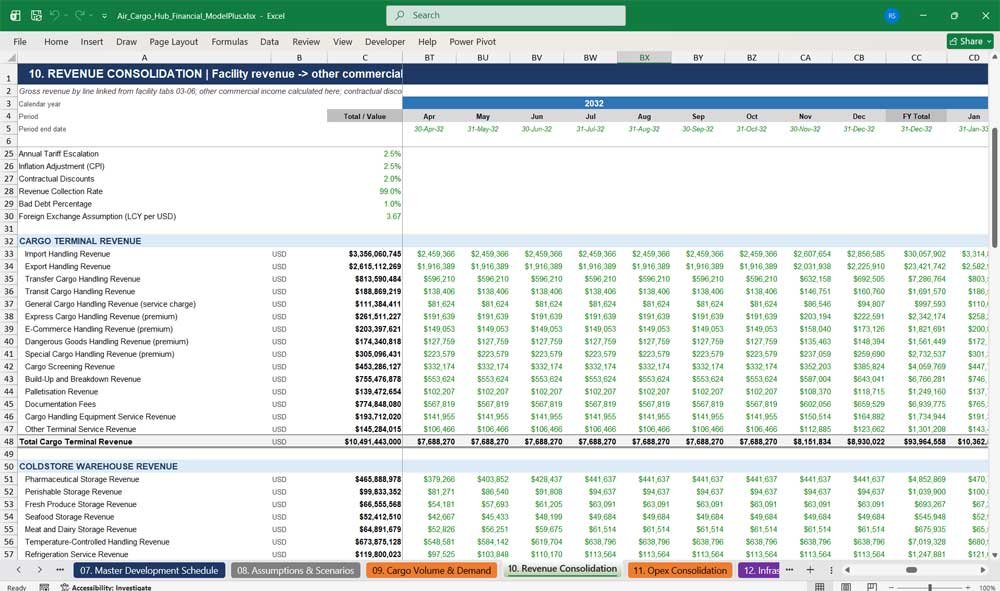Open 09. Cargo Volume & Demand sheet

pos(432,571)
